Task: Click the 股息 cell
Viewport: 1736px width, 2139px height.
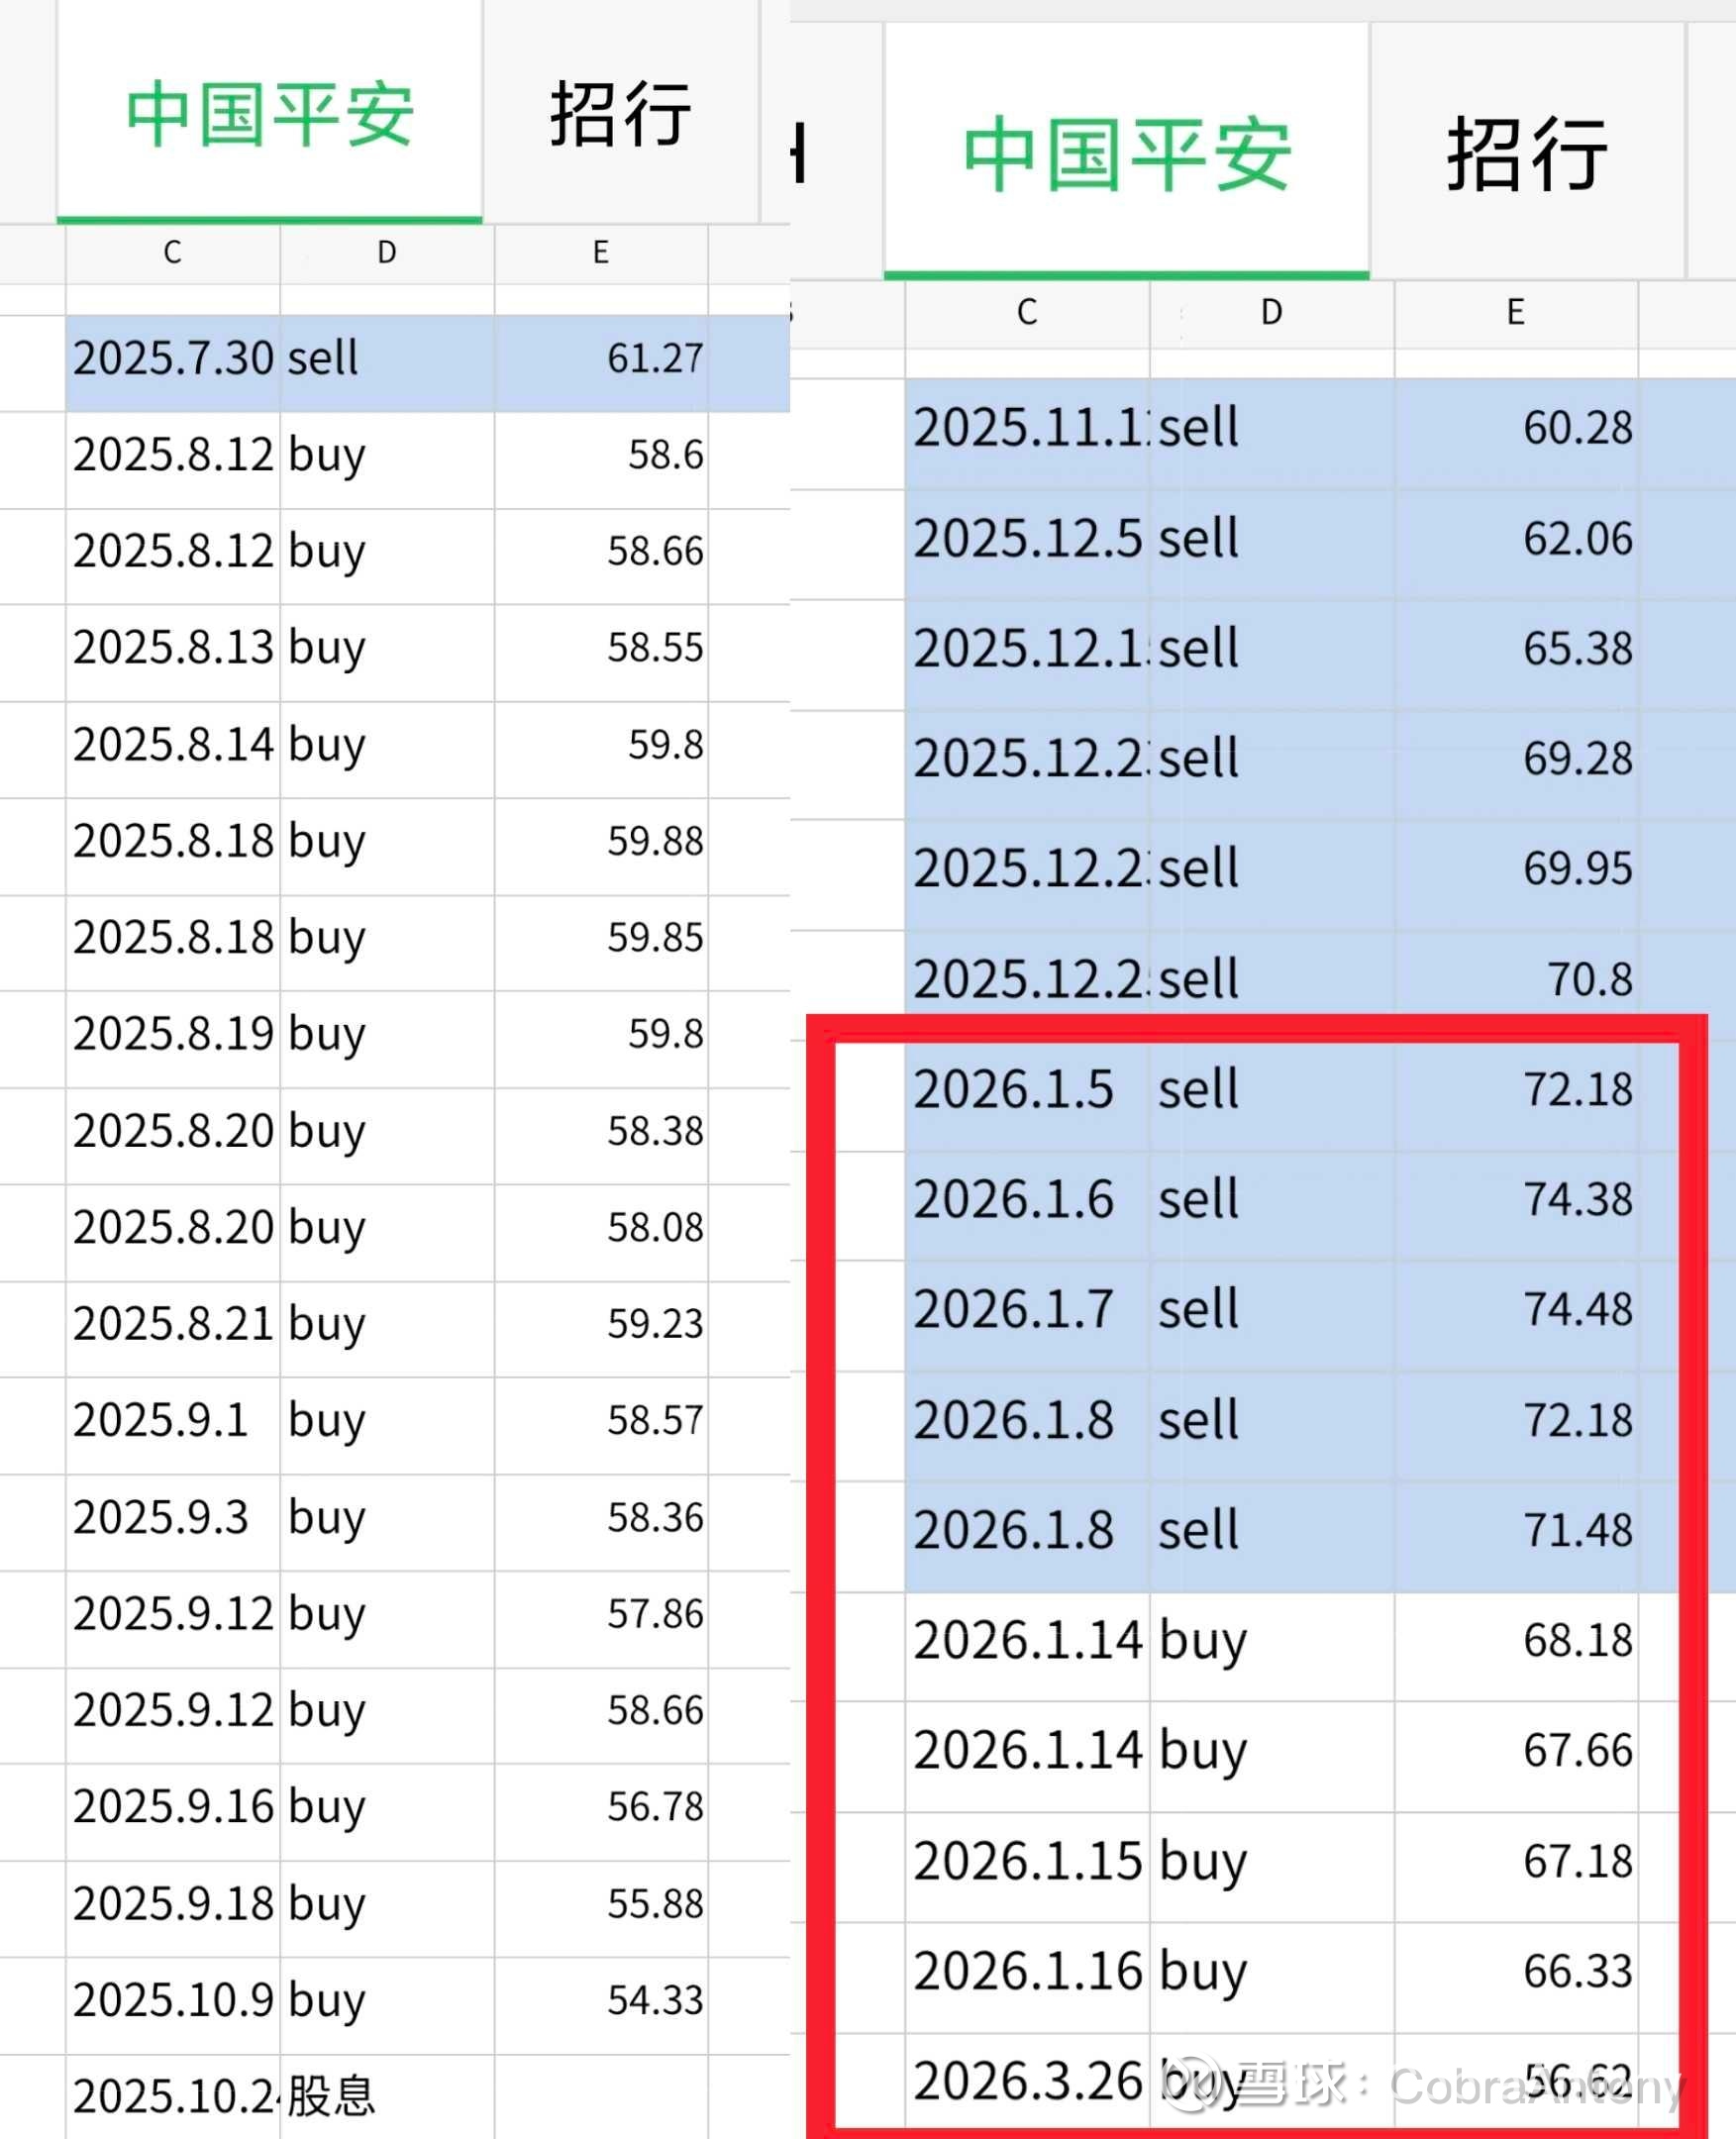Action: [x=387, y=2097]
